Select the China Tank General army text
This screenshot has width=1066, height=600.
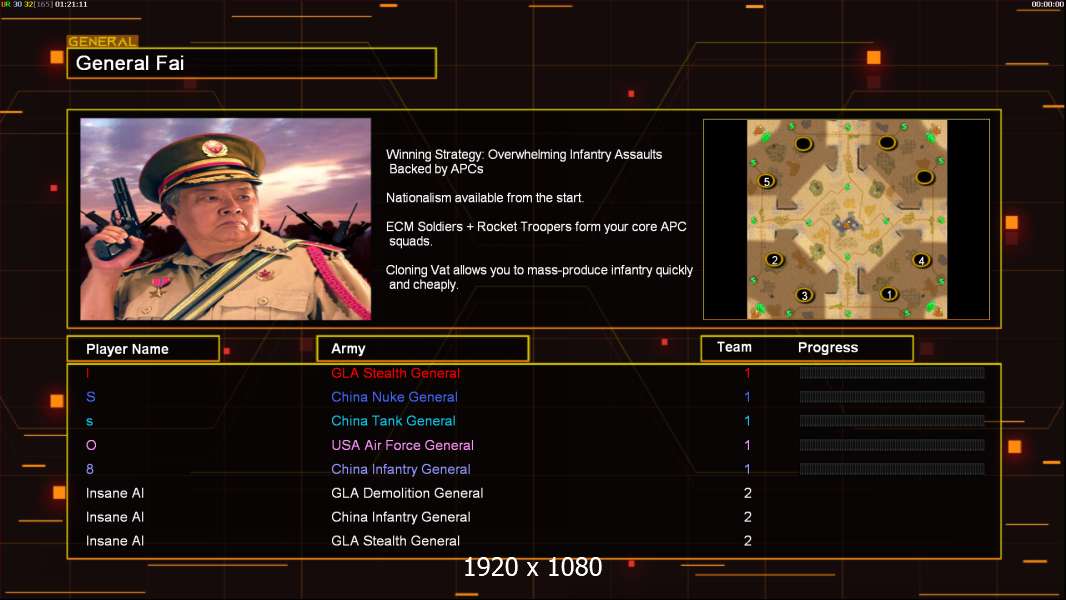tap(393, 421)
